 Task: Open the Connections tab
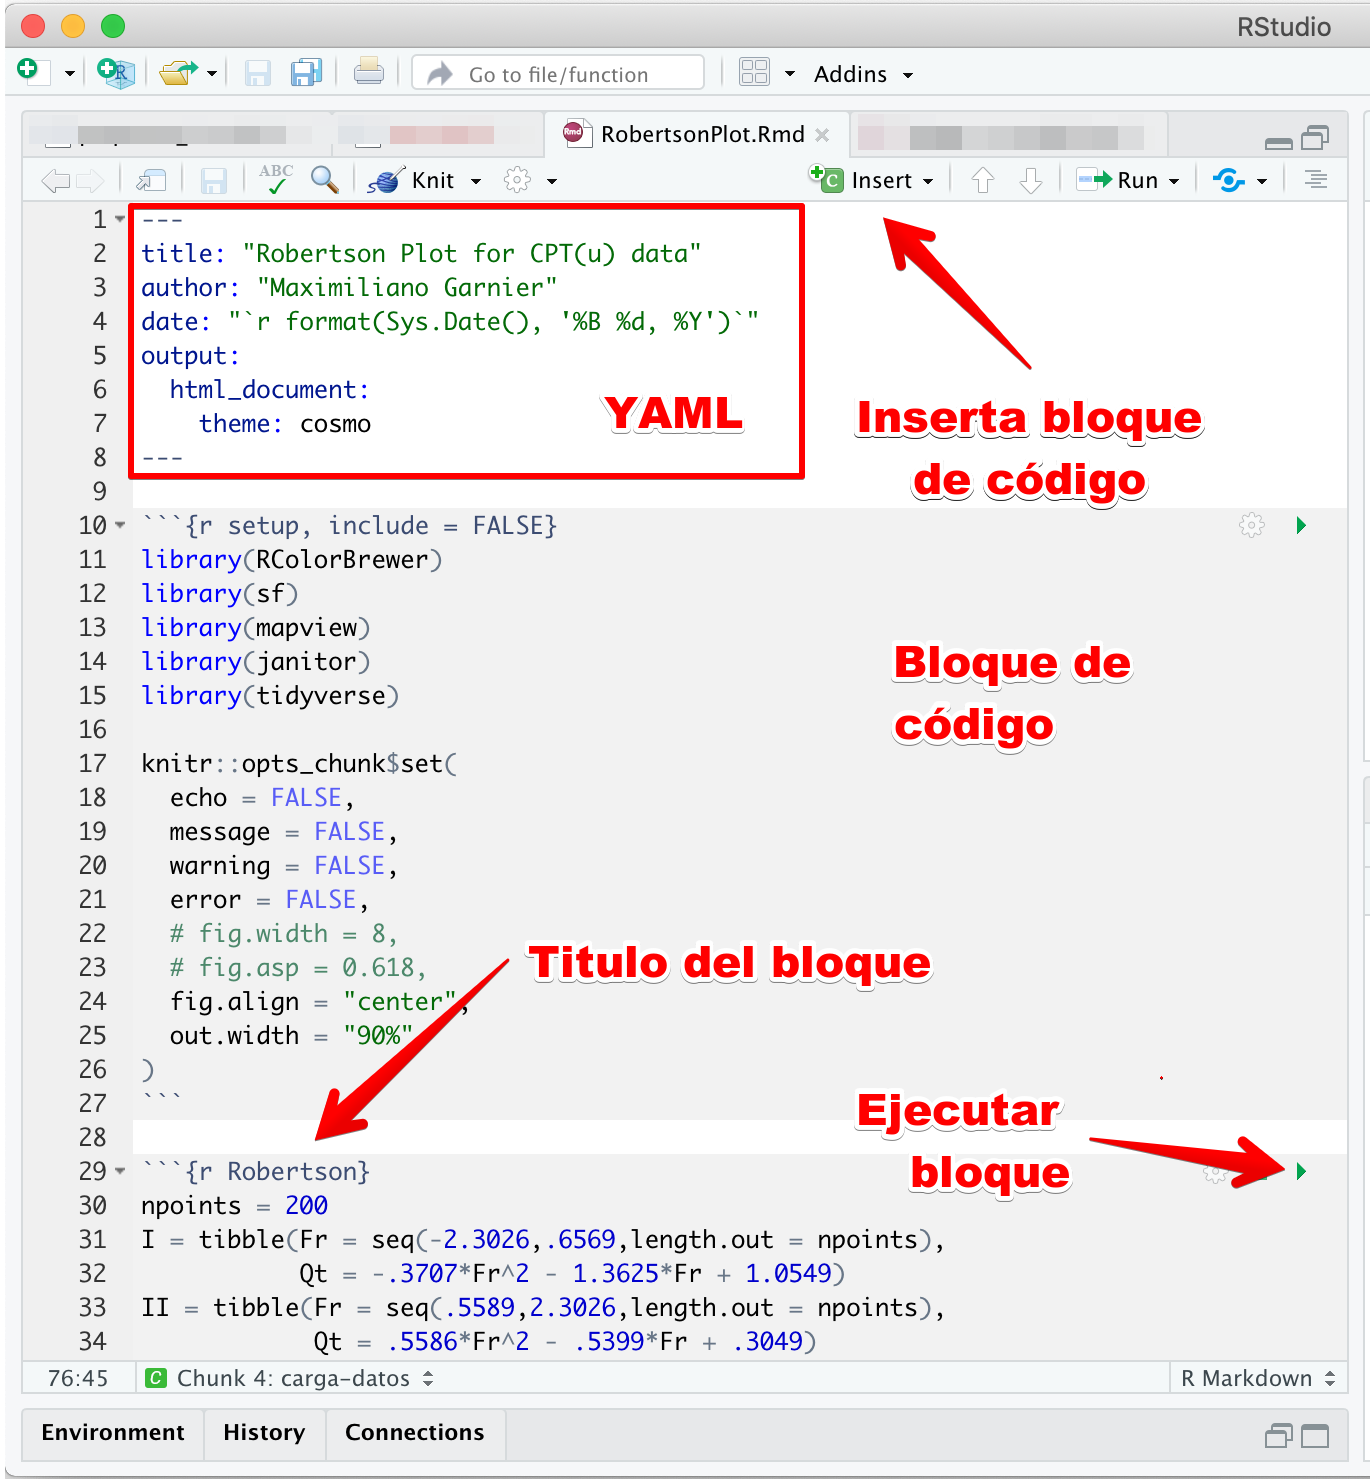tap(415, 1432)
